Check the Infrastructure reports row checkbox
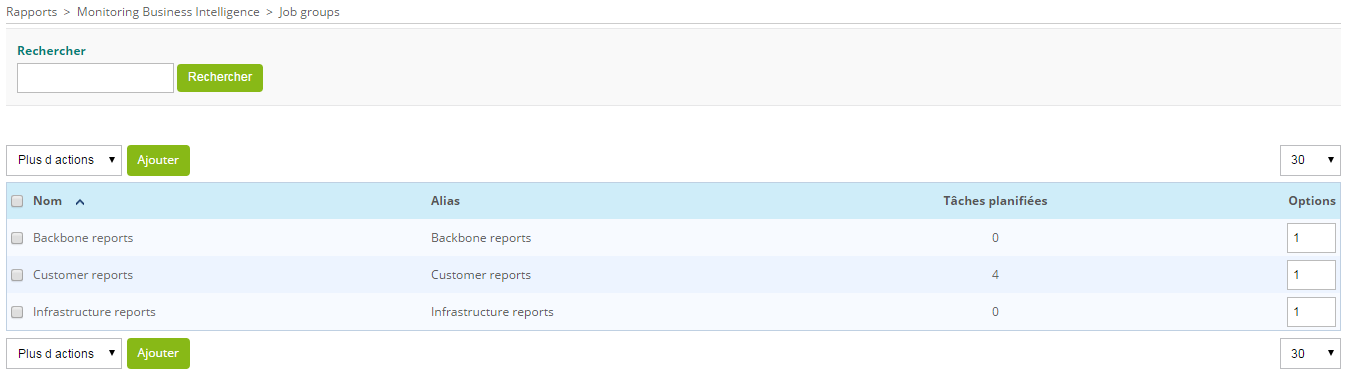Image resolution: width=1346 pixels, height=372 pixels. [x=17, y=312]
